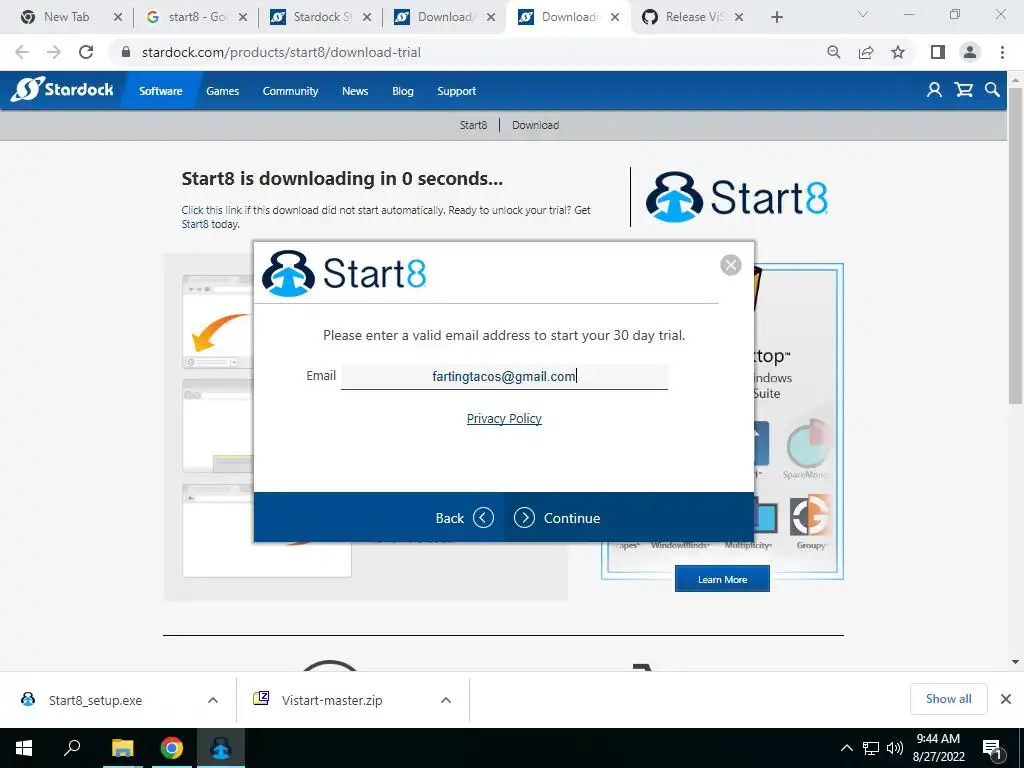Viewport: 1024px width, 768px height.
Task: Click the volume speaker tray icon
Action: point(895,748)
